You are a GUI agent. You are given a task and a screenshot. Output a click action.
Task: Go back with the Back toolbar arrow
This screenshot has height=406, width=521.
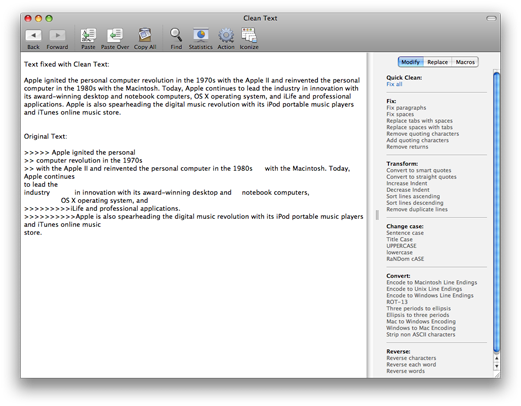[x=33, y=35]
